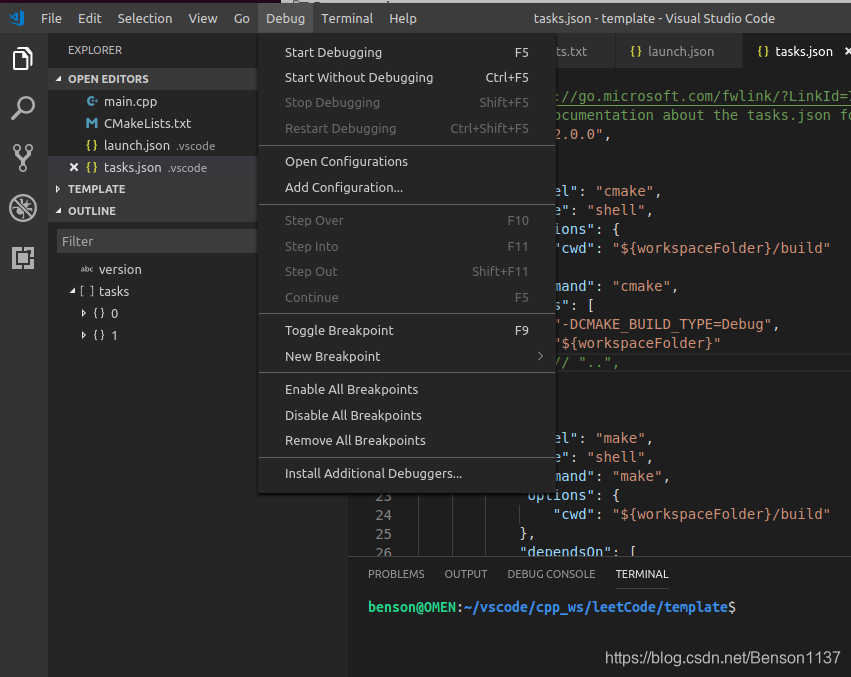Click the CMakeLists.txt file icon
The width and height of the screenshot is (851, 677).
(x=92, y=123)
